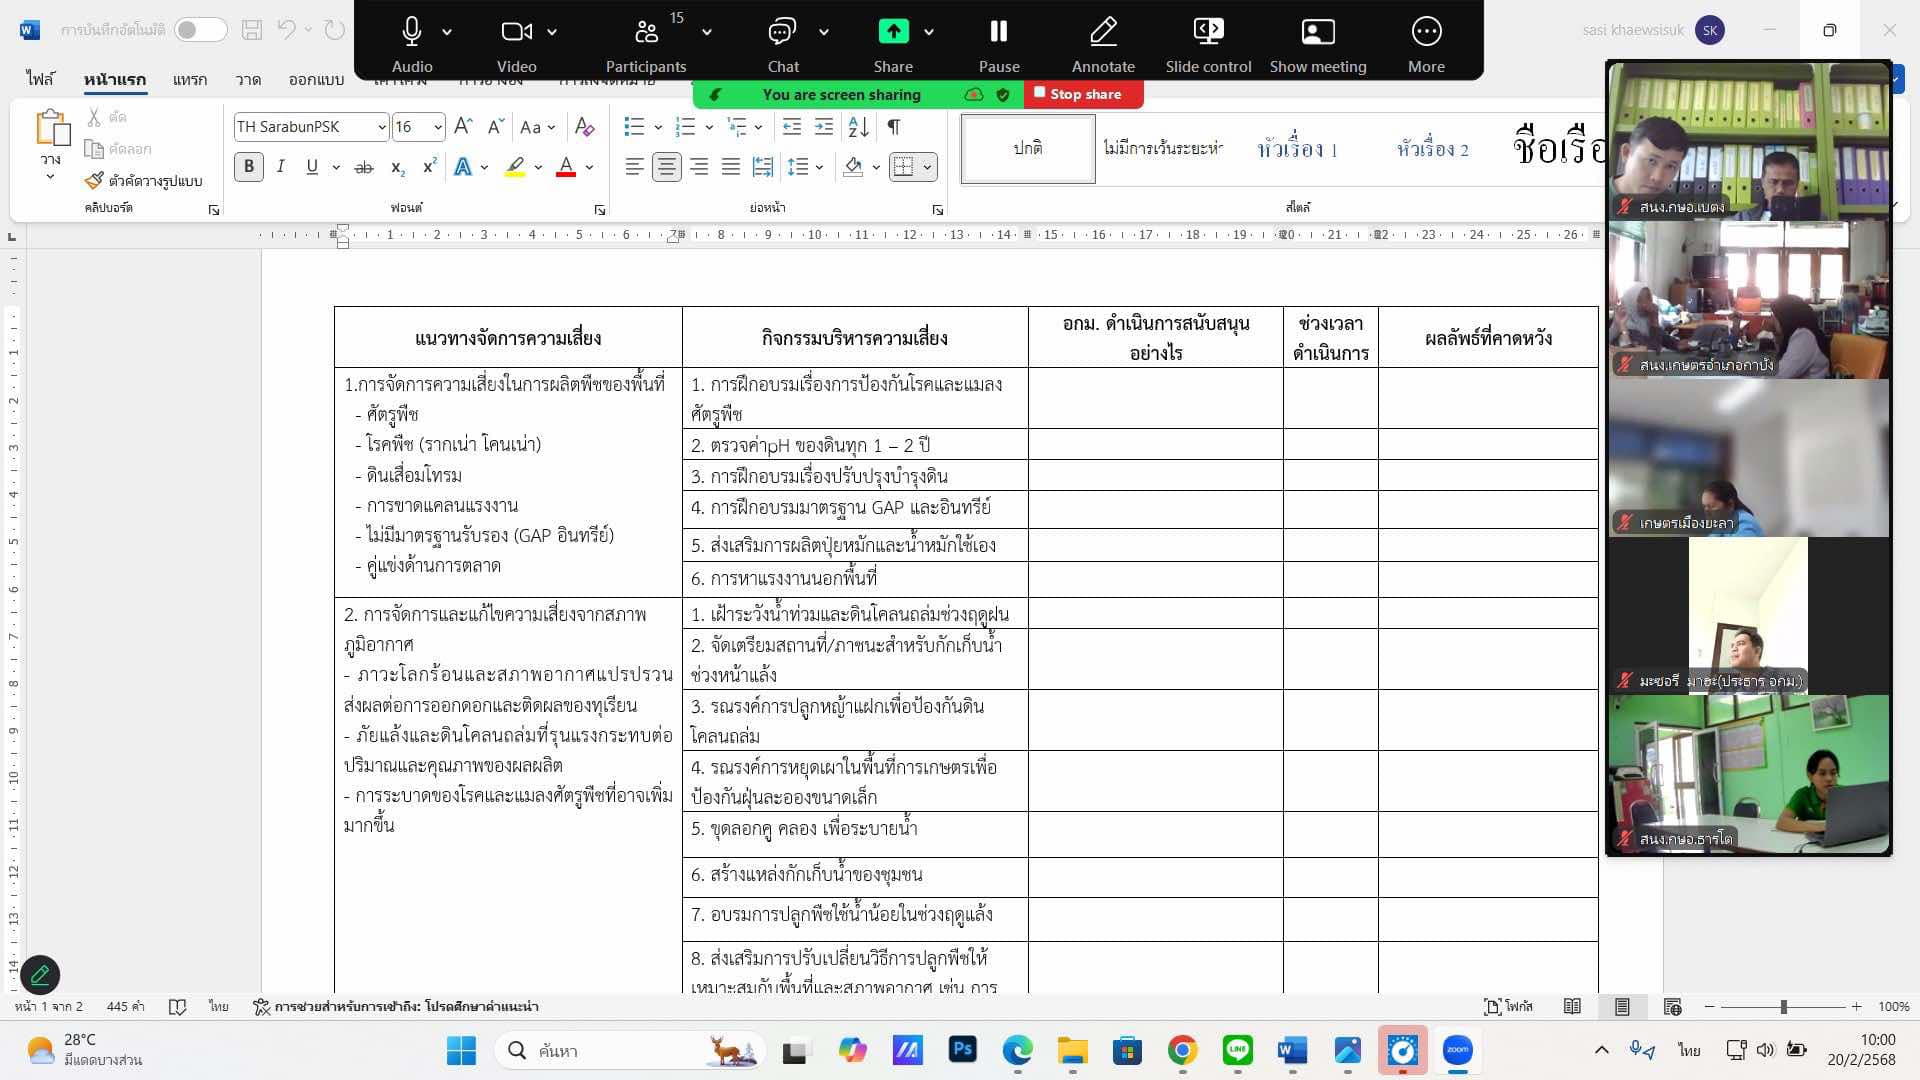Screen dimensions: 1920x1080
Task: Center align text
Action: pos(666,167)
